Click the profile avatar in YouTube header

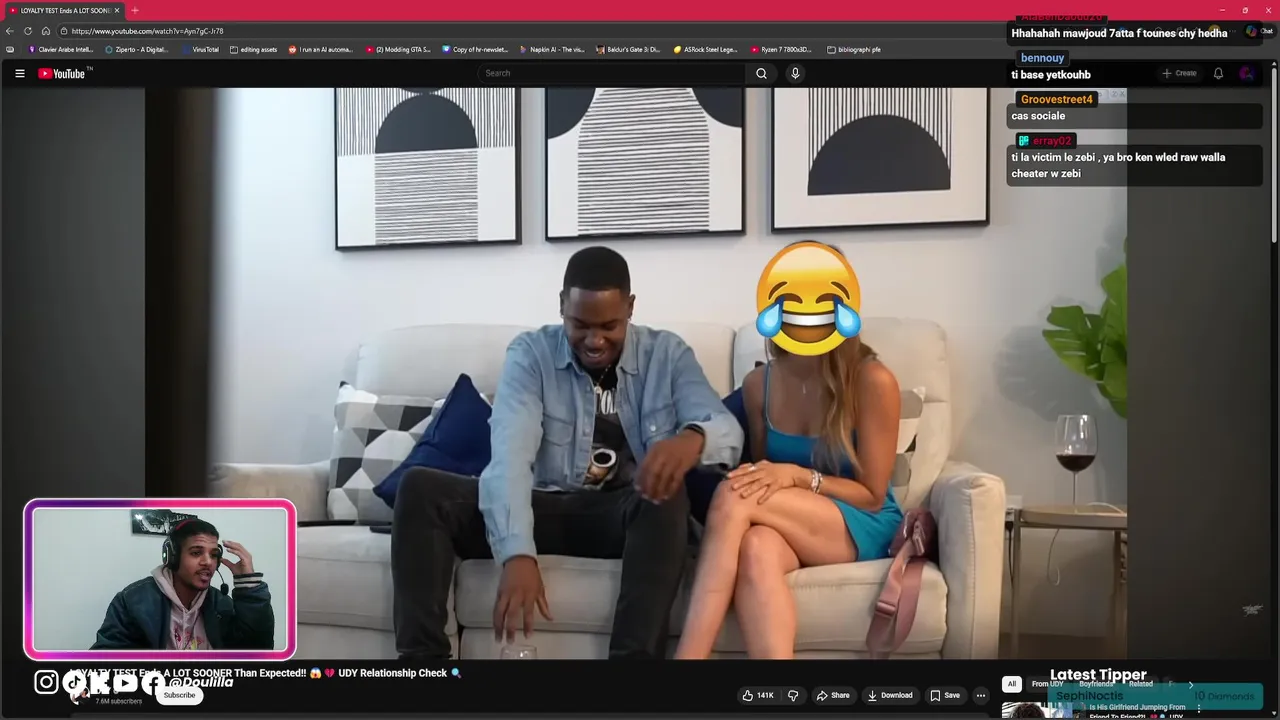pyautogui.click(x=1246, y=73)
